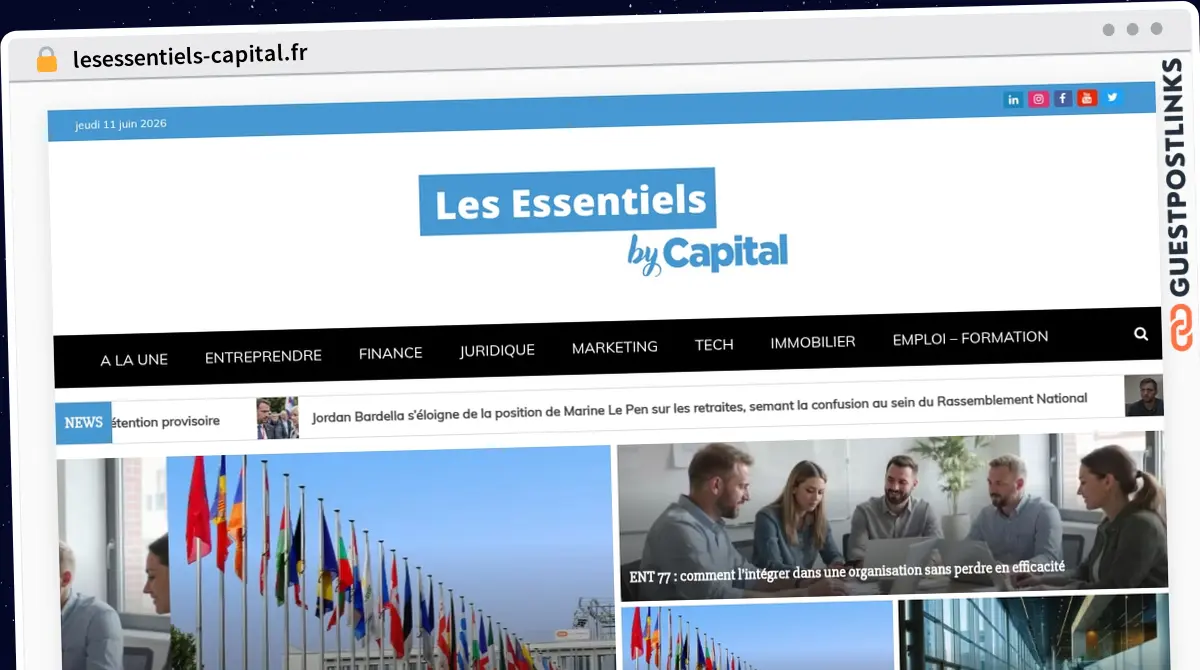Viewport: 1200px width, 670px height.
Task: Open the Jordan Bardella news ticker headline
Action: 699,406
